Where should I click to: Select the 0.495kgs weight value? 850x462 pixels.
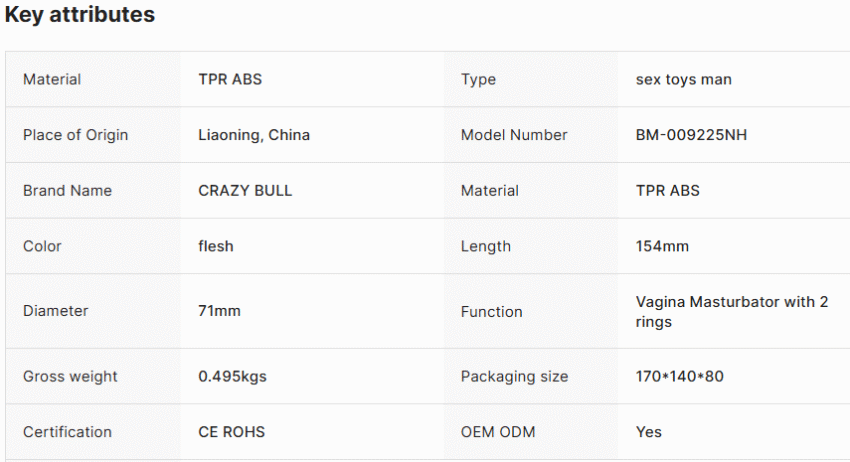(233, 376)
